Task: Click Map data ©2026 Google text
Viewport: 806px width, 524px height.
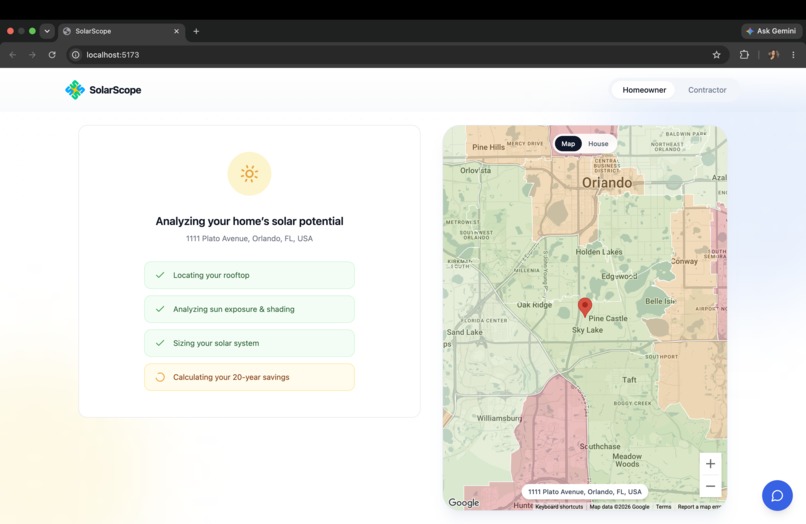Action: click(619, 507)
